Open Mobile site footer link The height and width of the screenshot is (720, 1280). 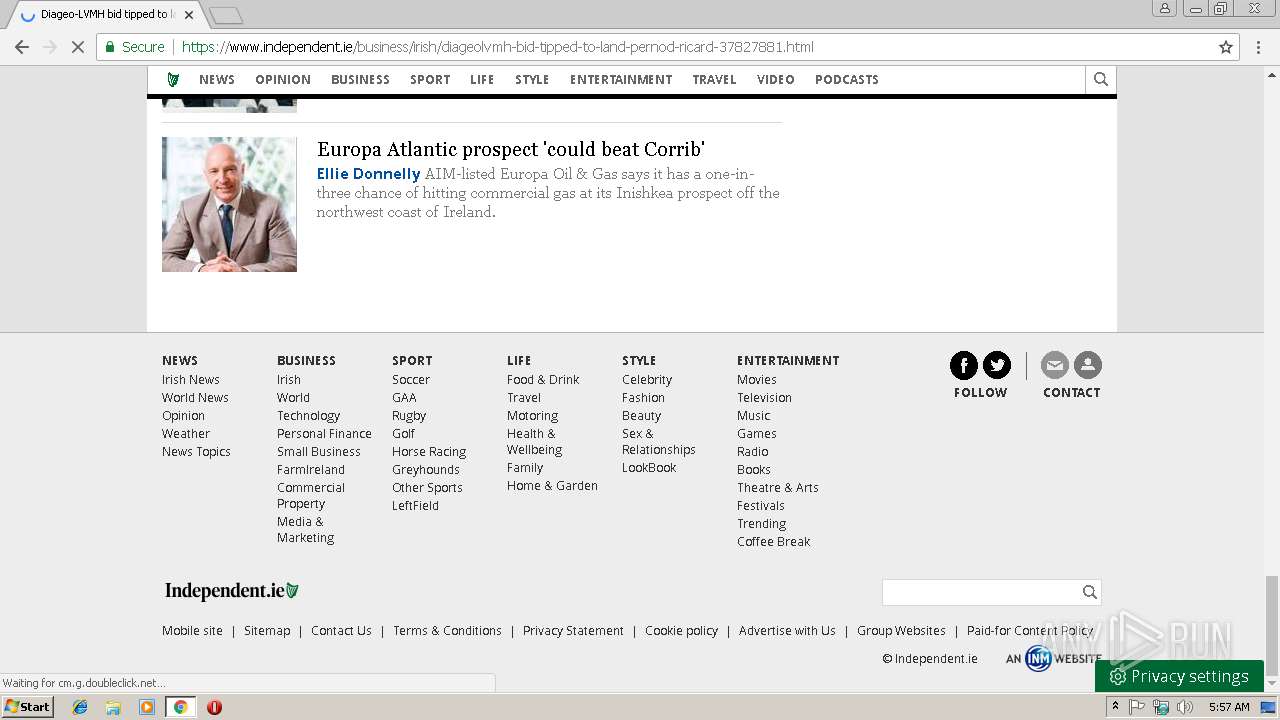click(192, 631)
